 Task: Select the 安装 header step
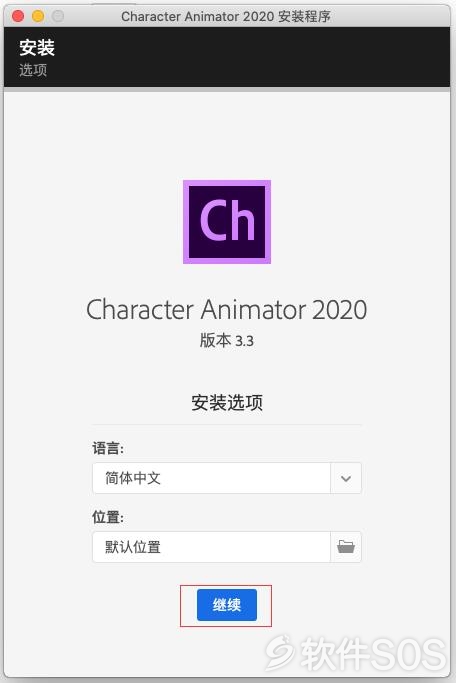pyautogui.click(x=37, y=47)
